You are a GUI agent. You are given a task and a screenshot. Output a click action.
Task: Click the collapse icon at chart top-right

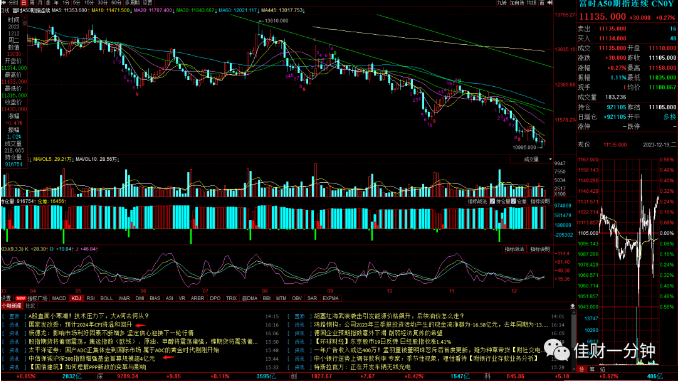pos(550,3)
